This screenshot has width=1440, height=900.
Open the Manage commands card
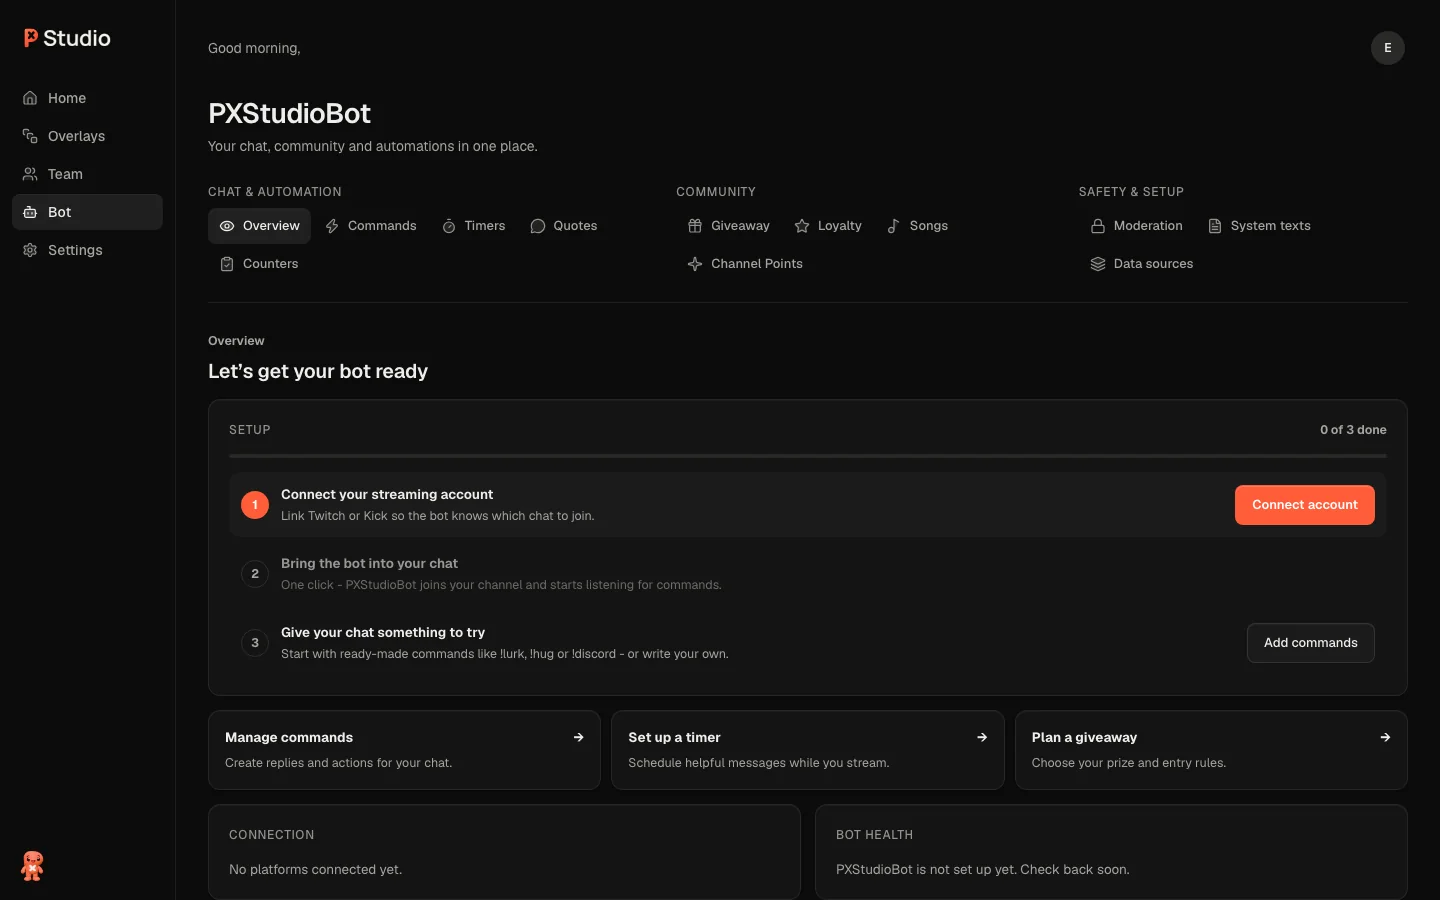[x=404, y=750]
